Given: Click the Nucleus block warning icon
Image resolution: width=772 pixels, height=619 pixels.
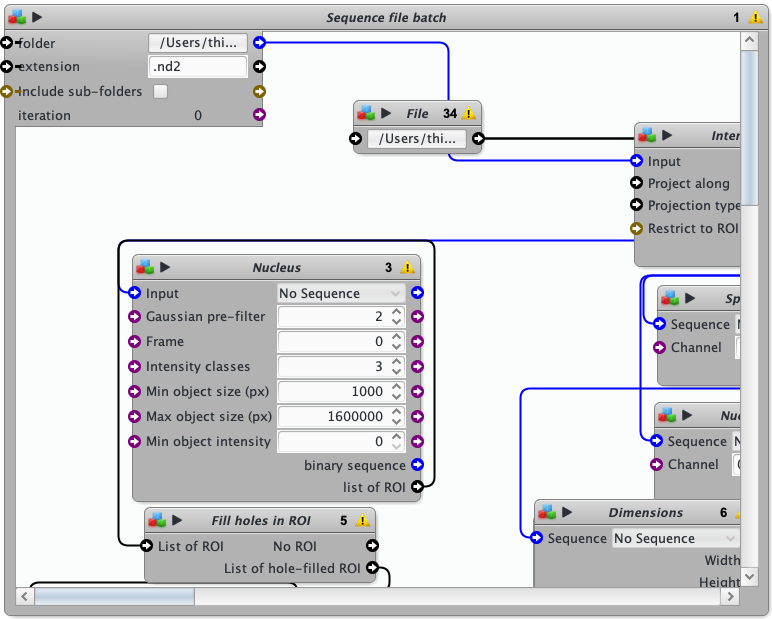Looking at the screenshot, I should [x=407, y=268].
